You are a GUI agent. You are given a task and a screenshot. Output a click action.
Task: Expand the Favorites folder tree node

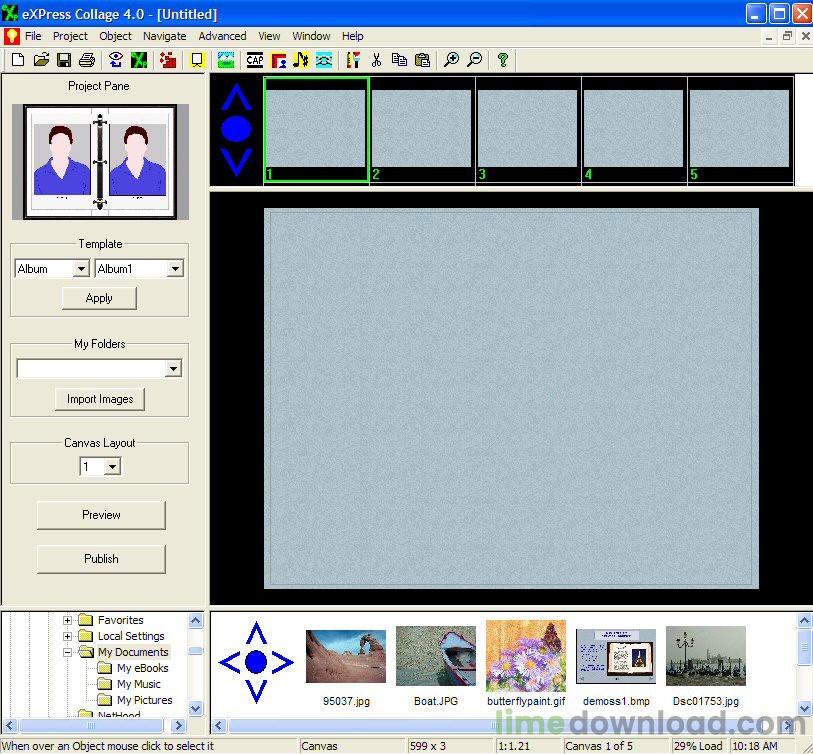68,620
